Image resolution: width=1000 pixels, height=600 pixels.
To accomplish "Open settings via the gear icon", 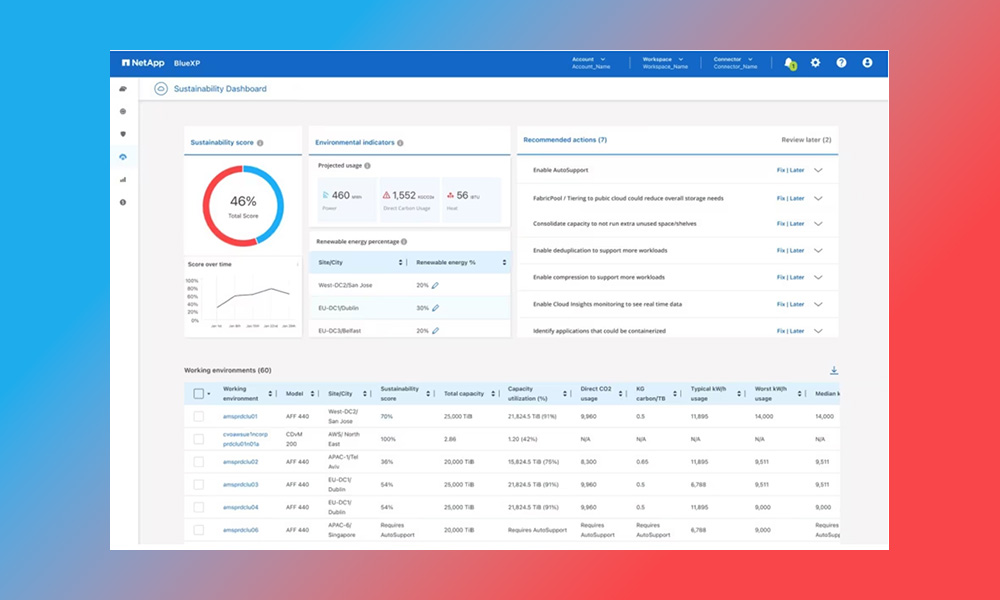I will (815, 62).
